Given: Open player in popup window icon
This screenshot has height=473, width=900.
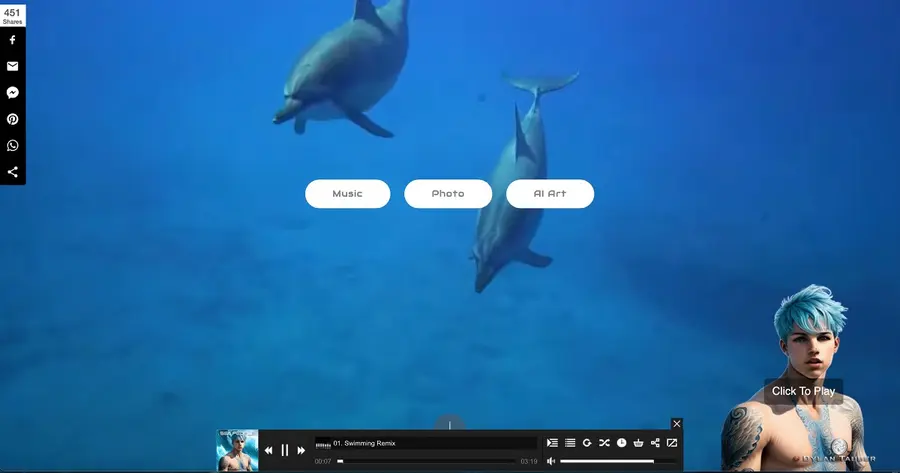Looking at the screenshot, I should pos(672,443).
